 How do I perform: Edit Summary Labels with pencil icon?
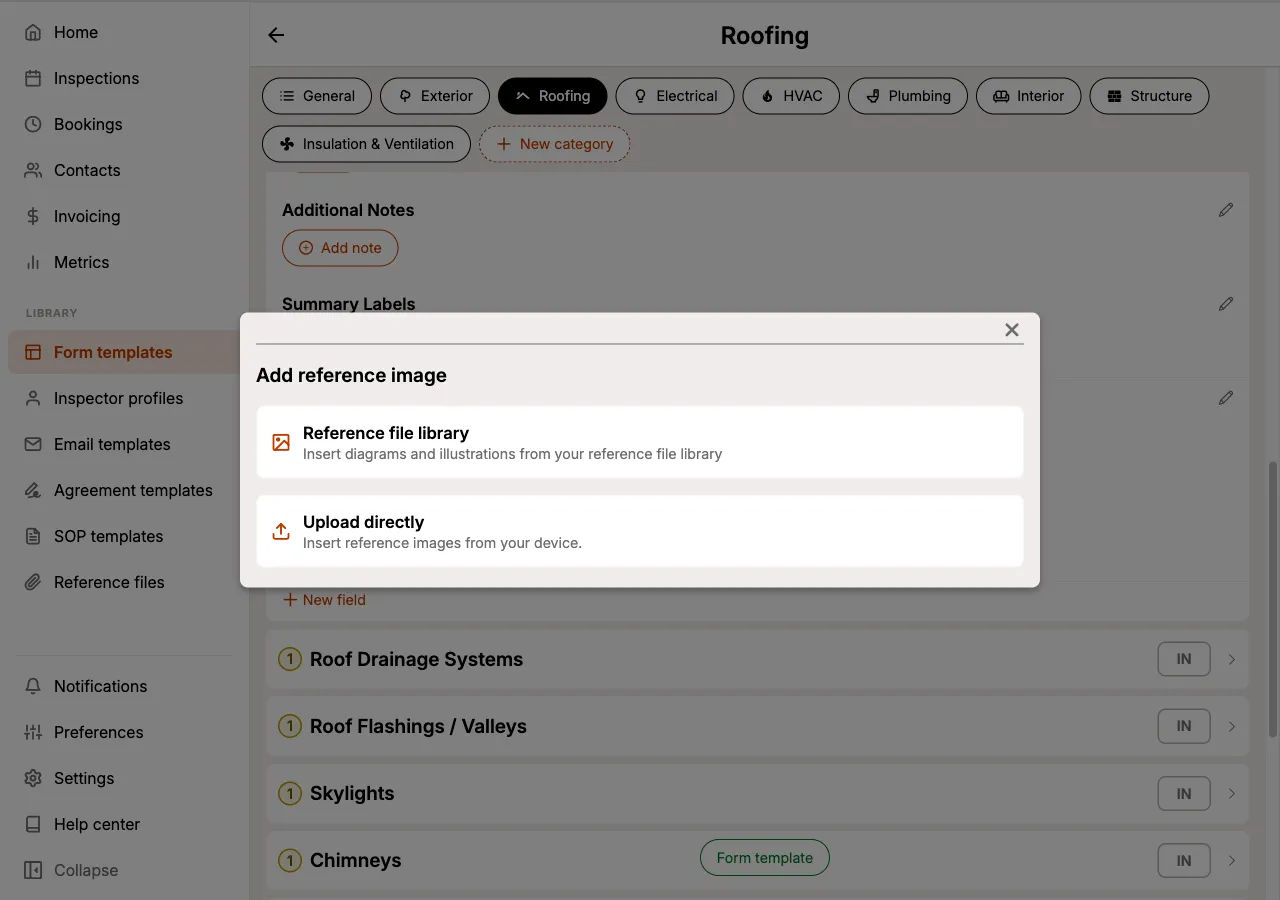pyautogui.click(x=1226, y=304)
